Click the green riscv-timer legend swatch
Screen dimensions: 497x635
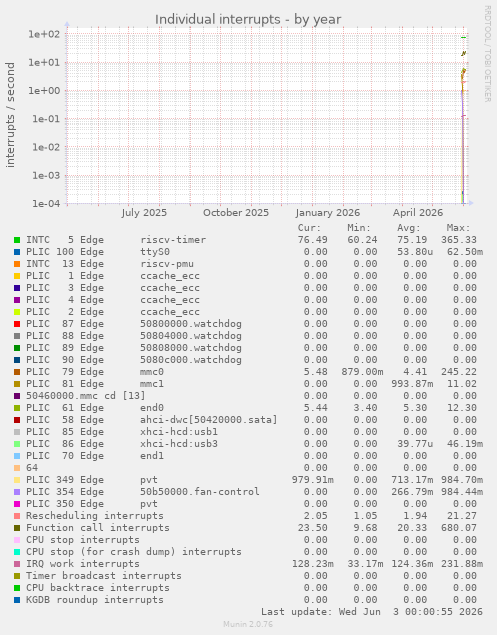point(17,240)
